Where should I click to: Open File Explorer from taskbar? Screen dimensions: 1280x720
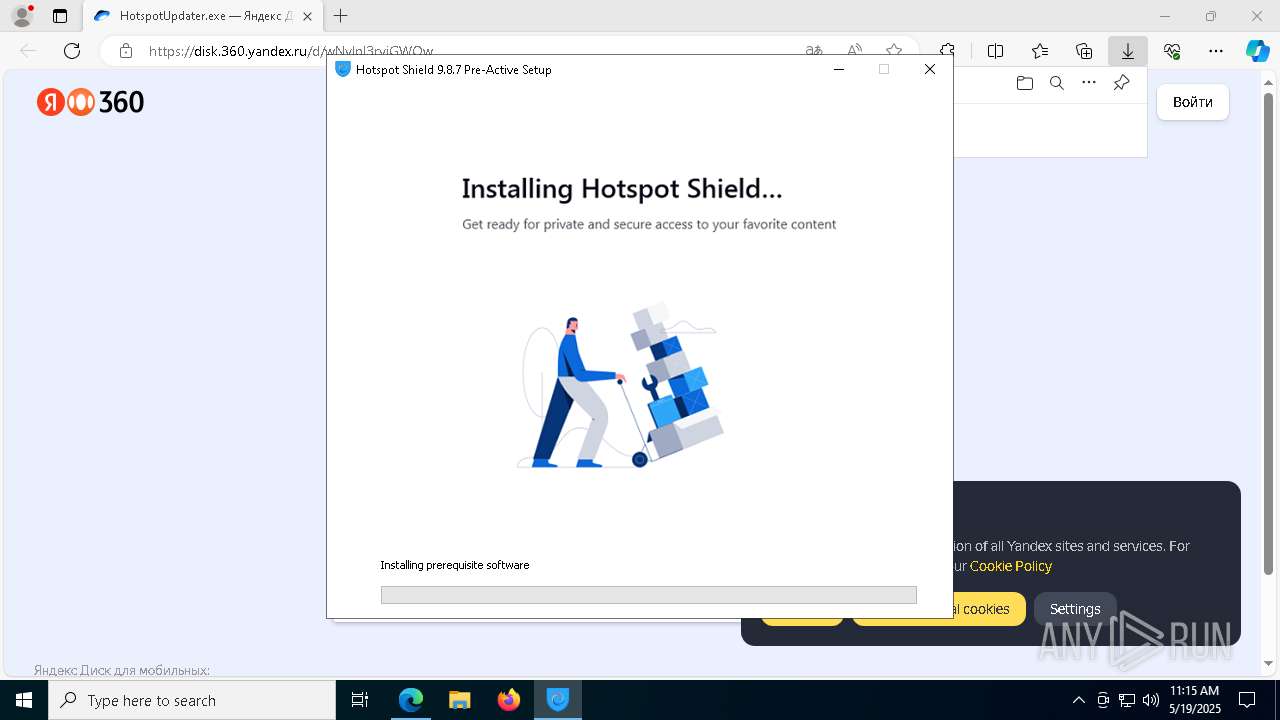point(460,700)
